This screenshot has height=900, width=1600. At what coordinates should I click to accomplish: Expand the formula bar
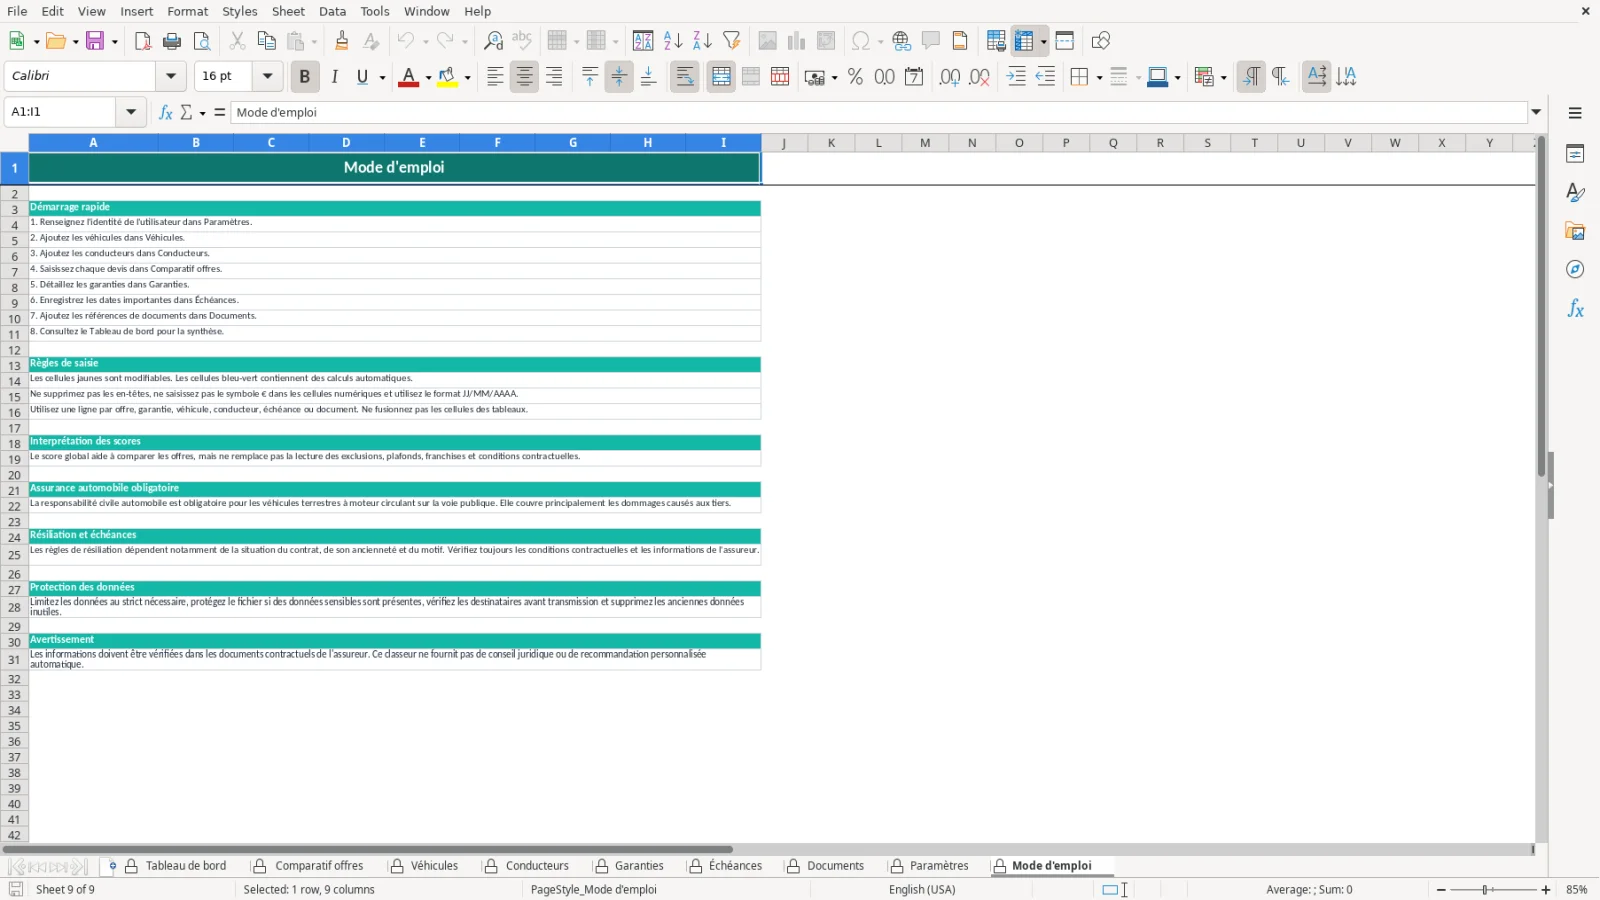[x=1537, y=112]
